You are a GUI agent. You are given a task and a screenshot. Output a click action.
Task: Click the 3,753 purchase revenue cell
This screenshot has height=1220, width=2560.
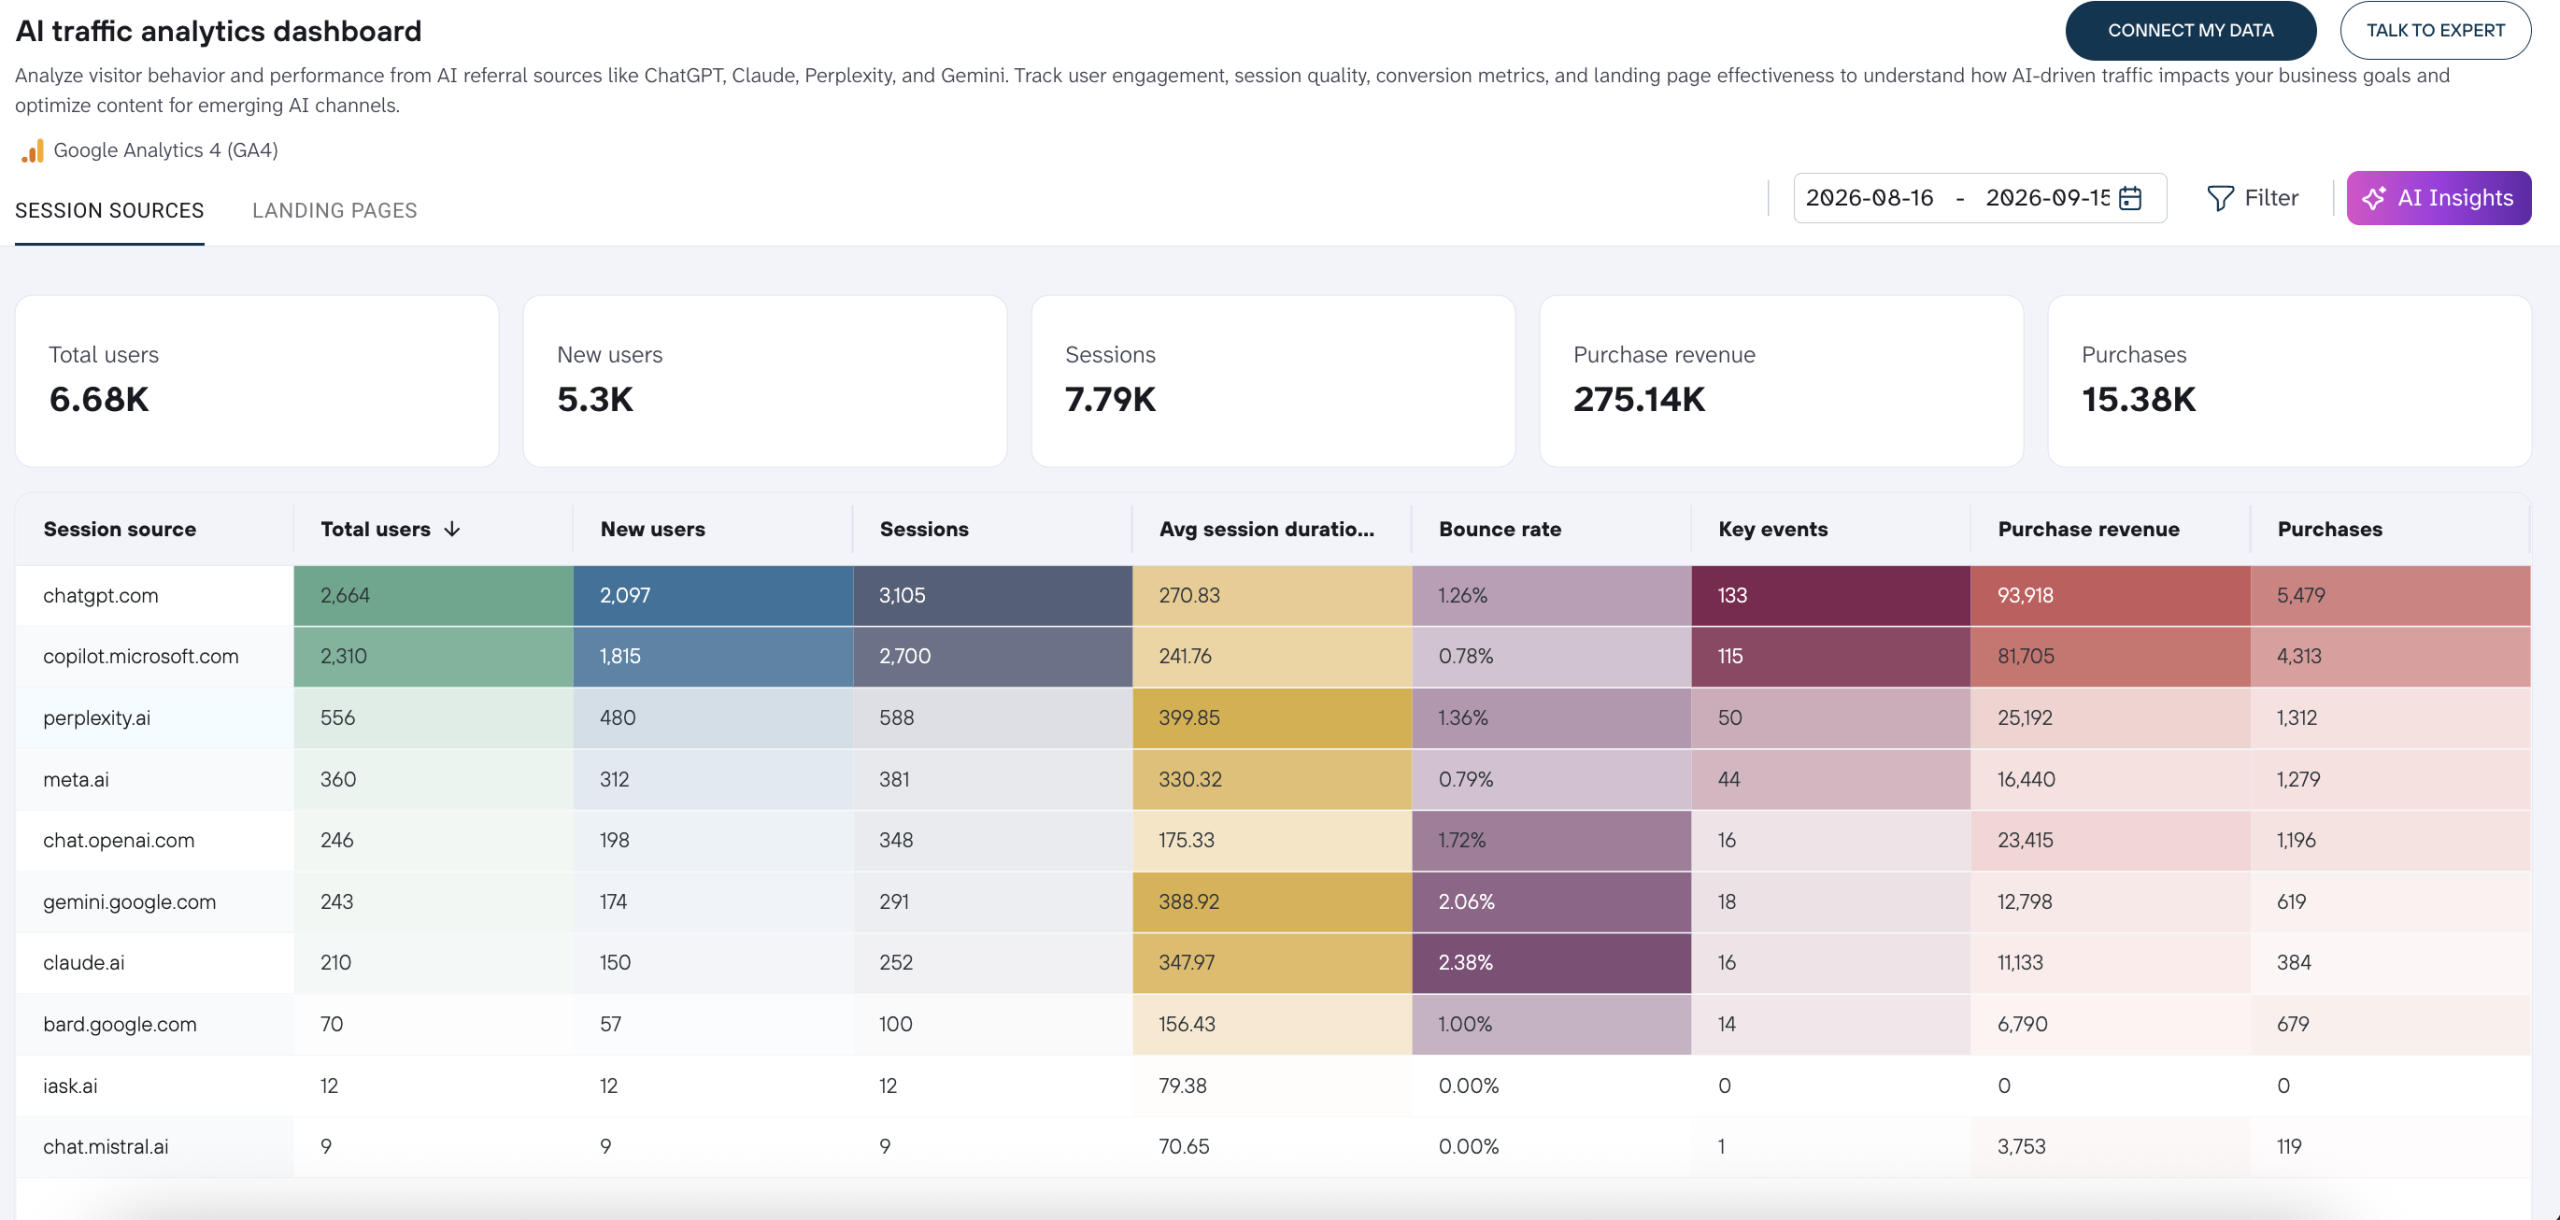coord(2110,1146)
